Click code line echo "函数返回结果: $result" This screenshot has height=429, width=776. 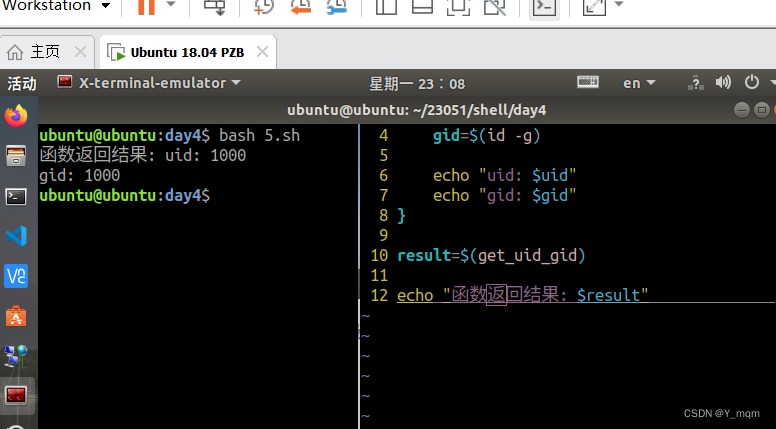[523, 295]
